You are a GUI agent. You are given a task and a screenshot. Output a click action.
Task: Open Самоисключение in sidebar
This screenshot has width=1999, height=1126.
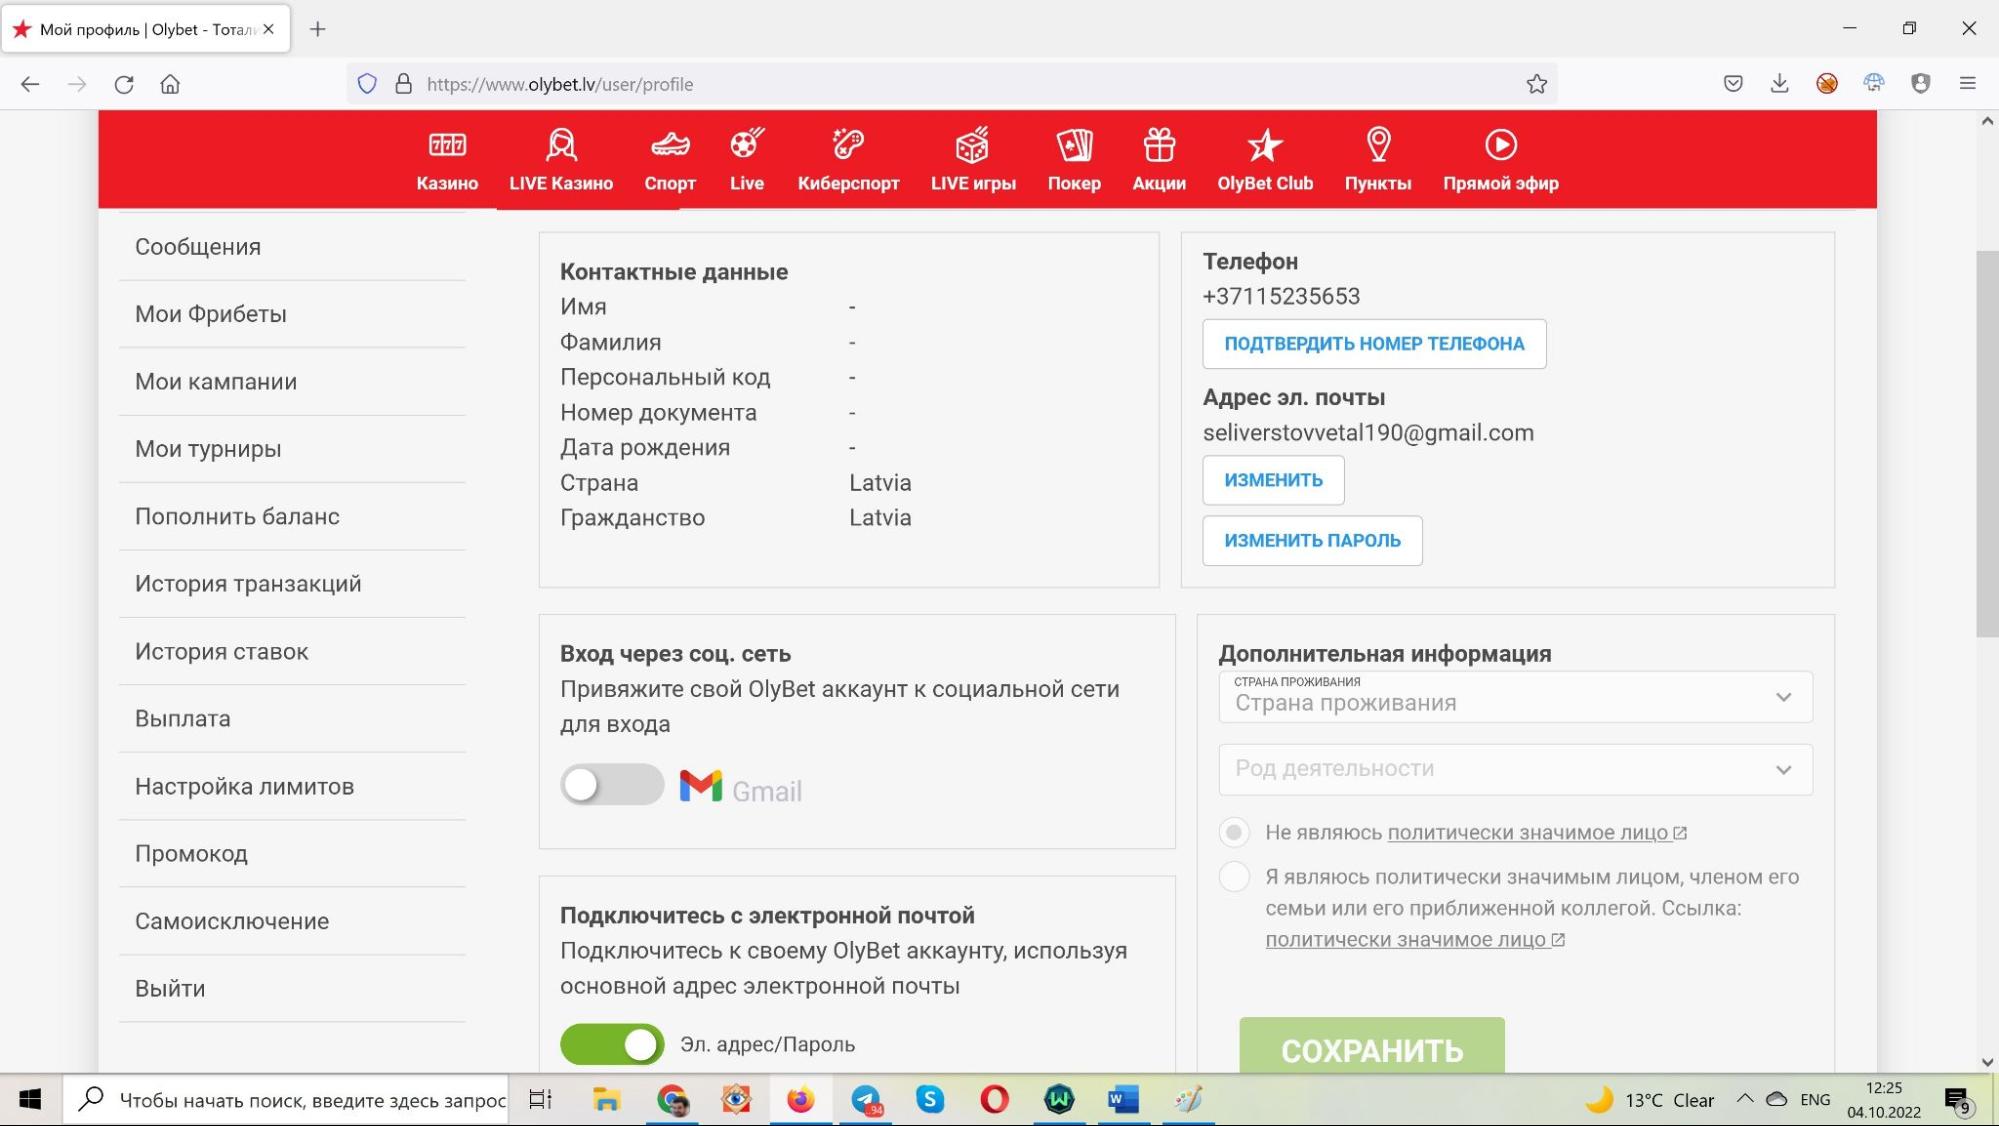point(292,922)
